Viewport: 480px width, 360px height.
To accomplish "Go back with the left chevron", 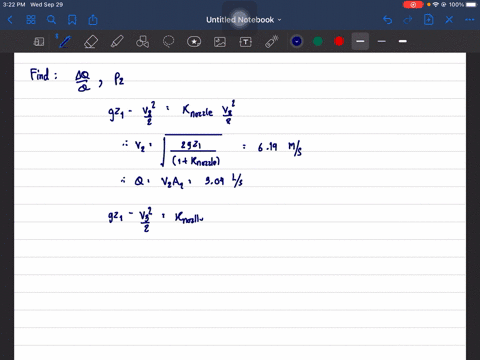I will click(10, 20).
